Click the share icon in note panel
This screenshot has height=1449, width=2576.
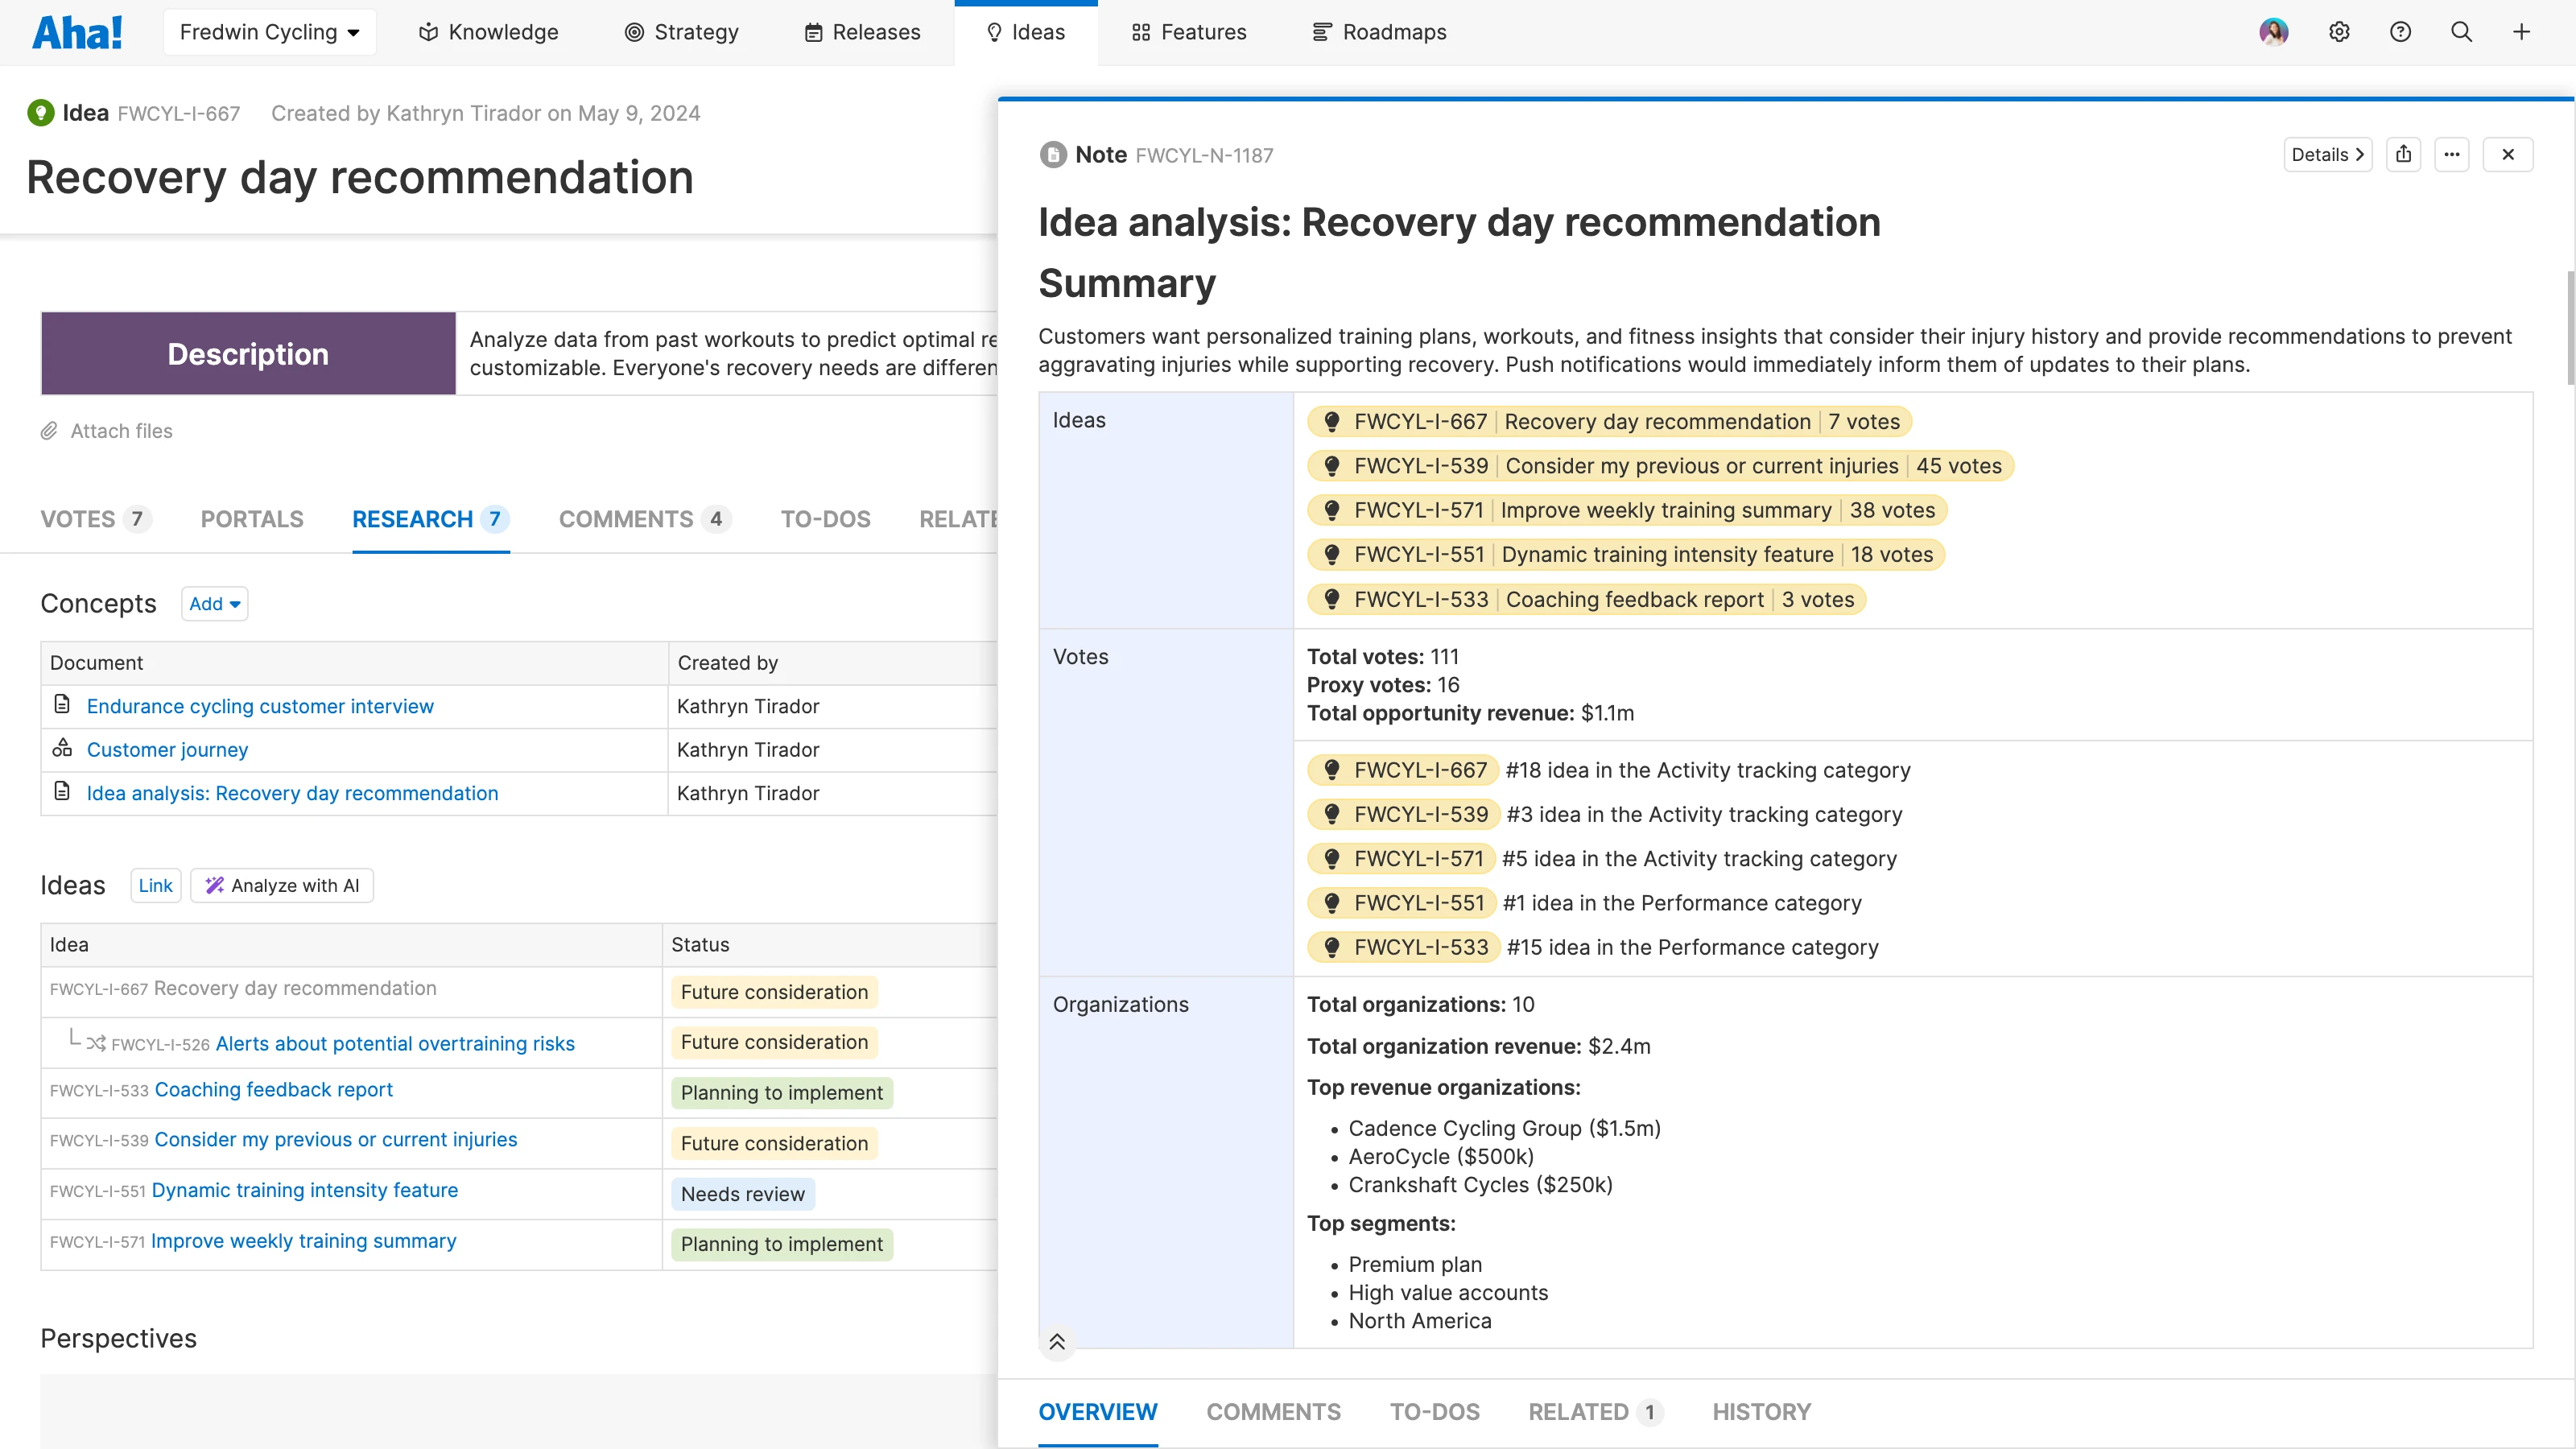tap(2403, 154)
